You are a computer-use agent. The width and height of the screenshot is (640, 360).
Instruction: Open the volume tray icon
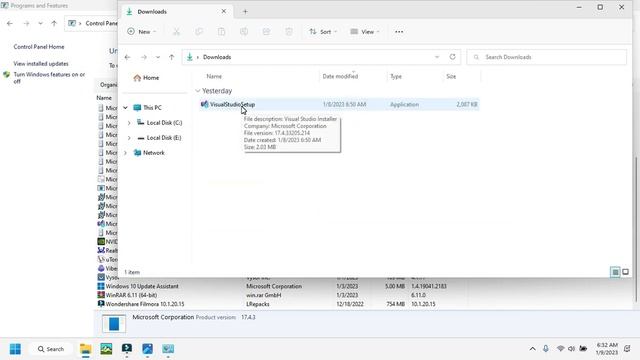coord(571,349)
